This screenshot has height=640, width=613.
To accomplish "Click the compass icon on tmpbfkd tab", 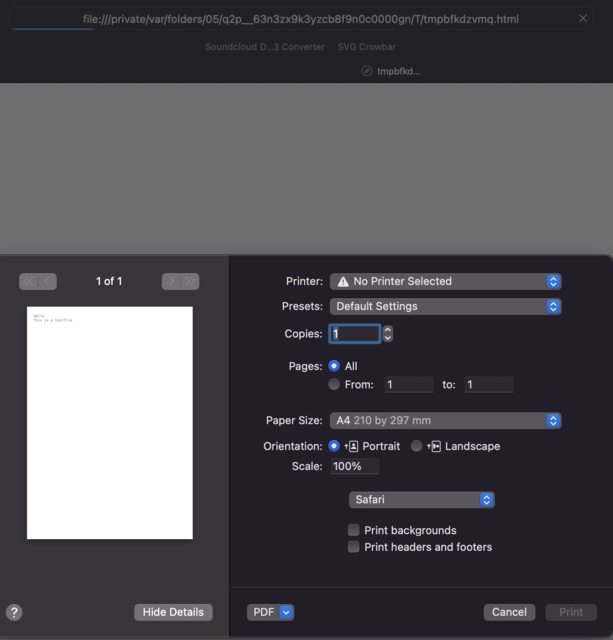I will 367,71.
